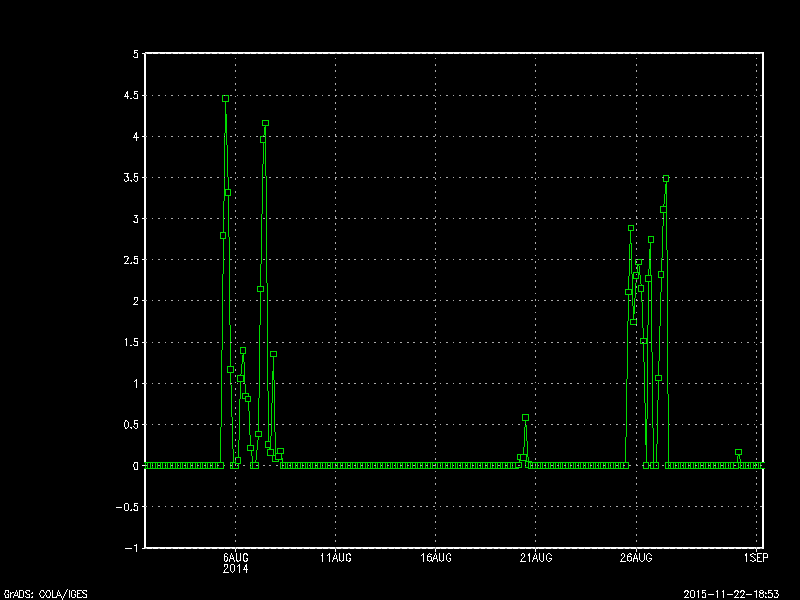This screenshot has height=600, width=800.
Task: Click the y-axis value 4.5
Action: (131, 95)
